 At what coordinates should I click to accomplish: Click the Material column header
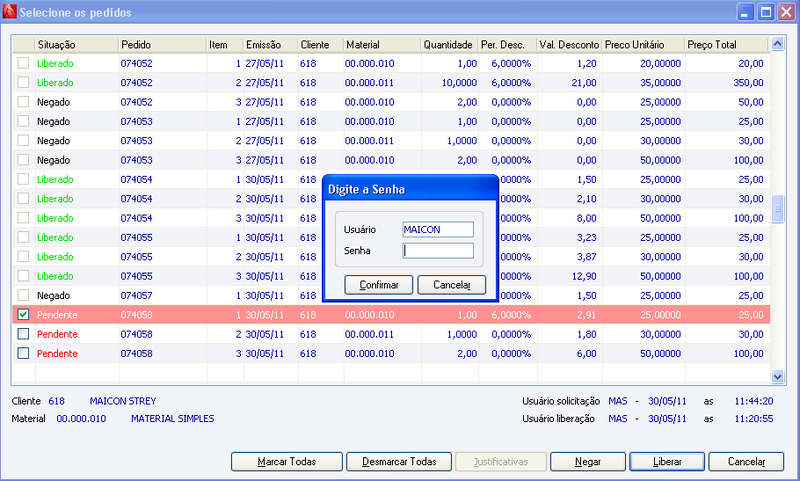(382, 45)
